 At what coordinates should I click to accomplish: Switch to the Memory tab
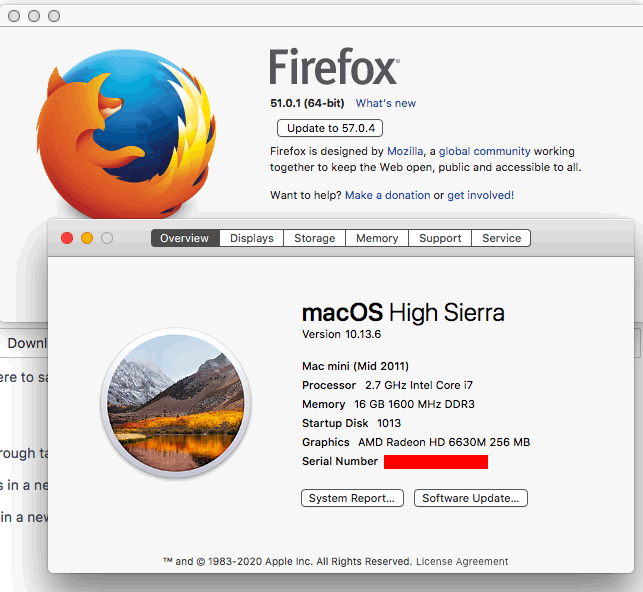(x=377, y=238)
